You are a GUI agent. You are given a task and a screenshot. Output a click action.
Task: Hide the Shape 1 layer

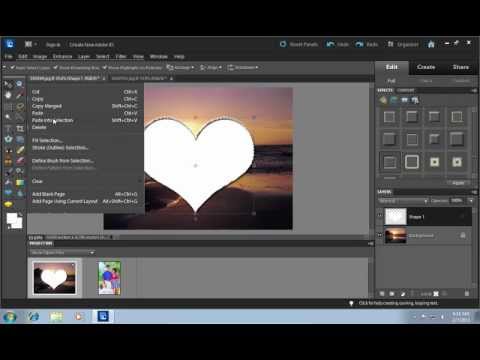tap(380, 215)
